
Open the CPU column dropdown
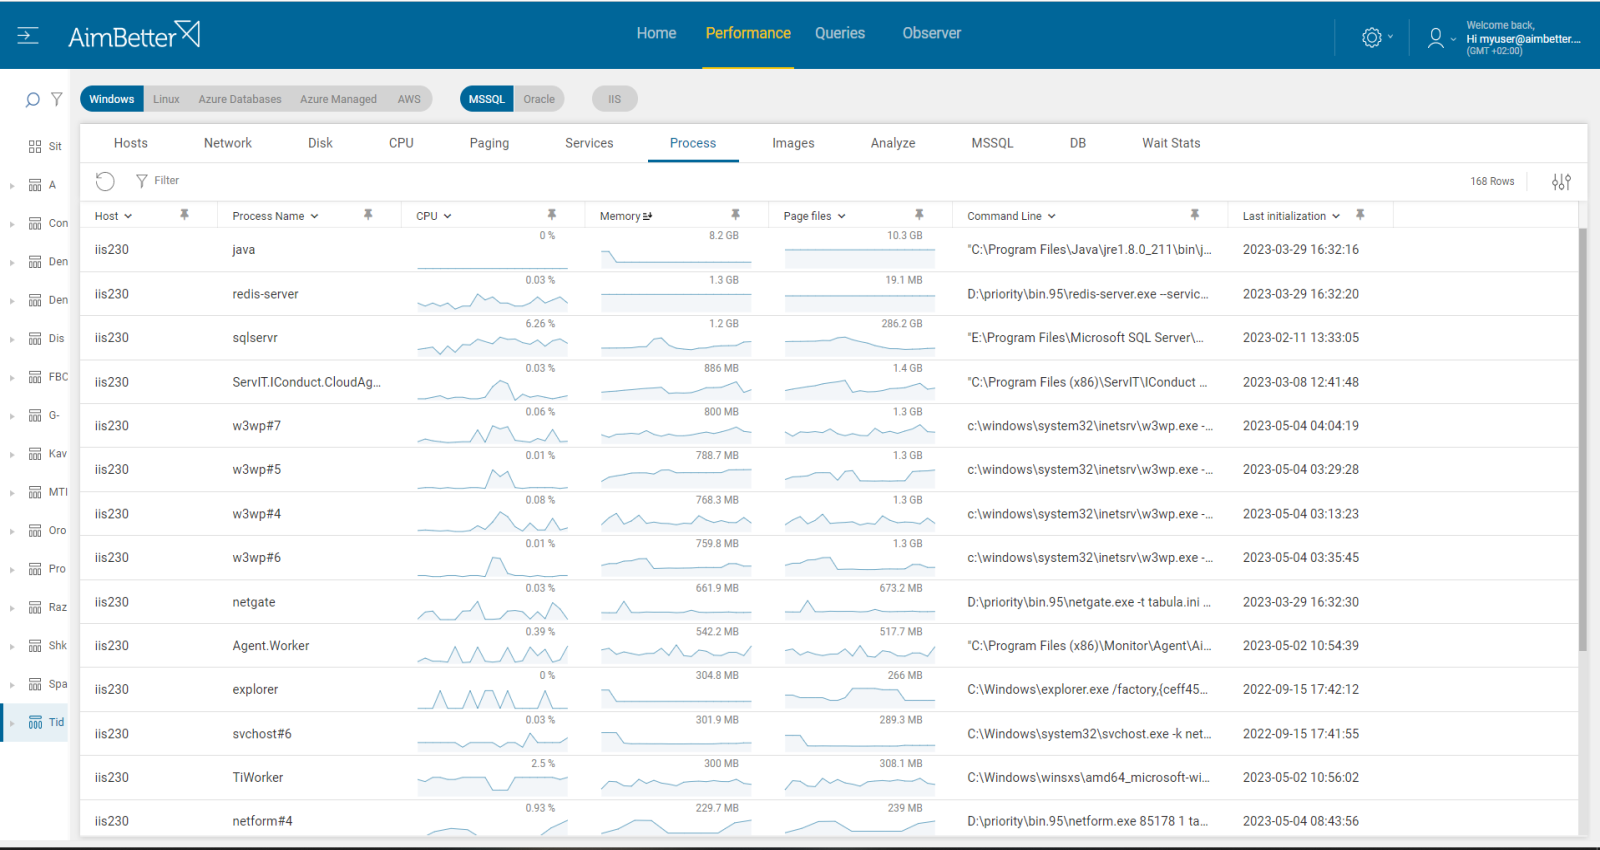click(x=447, y=217)
